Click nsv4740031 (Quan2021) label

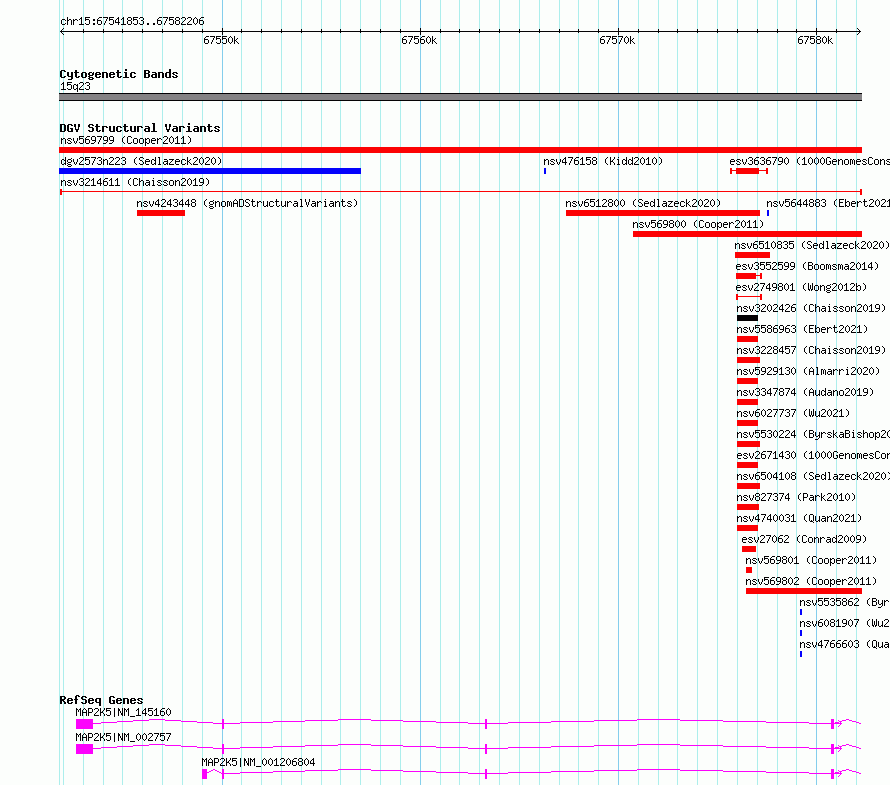pos(799,518)
